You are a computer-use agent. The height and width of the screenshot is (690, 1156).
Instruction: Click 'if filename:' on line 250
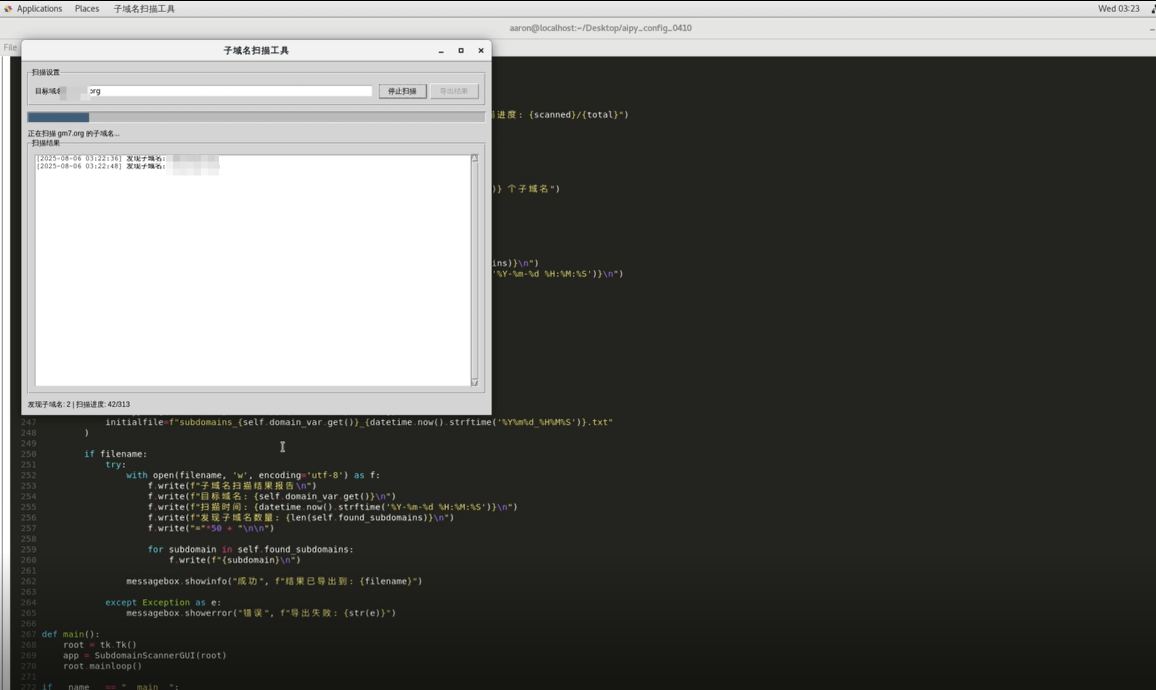116,454
